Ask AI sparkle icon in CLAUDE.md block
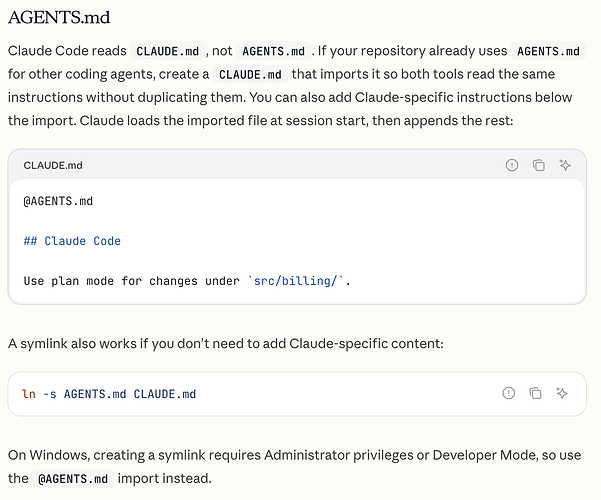 click(x=565, y=165)
